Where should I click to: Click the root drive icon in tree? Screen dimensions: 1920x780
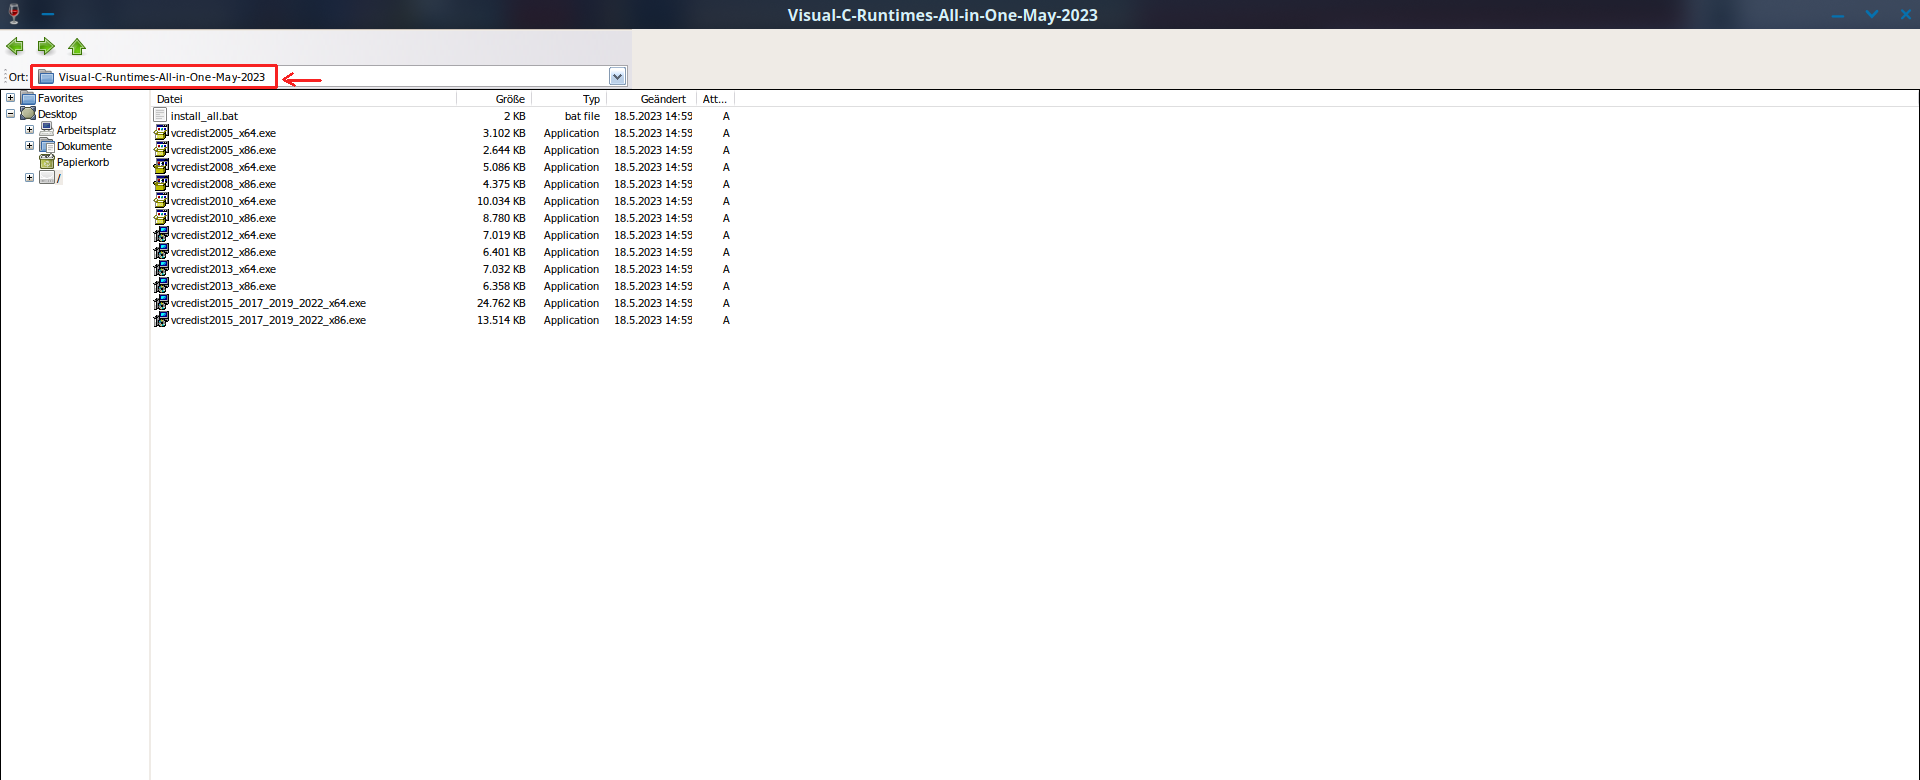[x=47, y=178]
